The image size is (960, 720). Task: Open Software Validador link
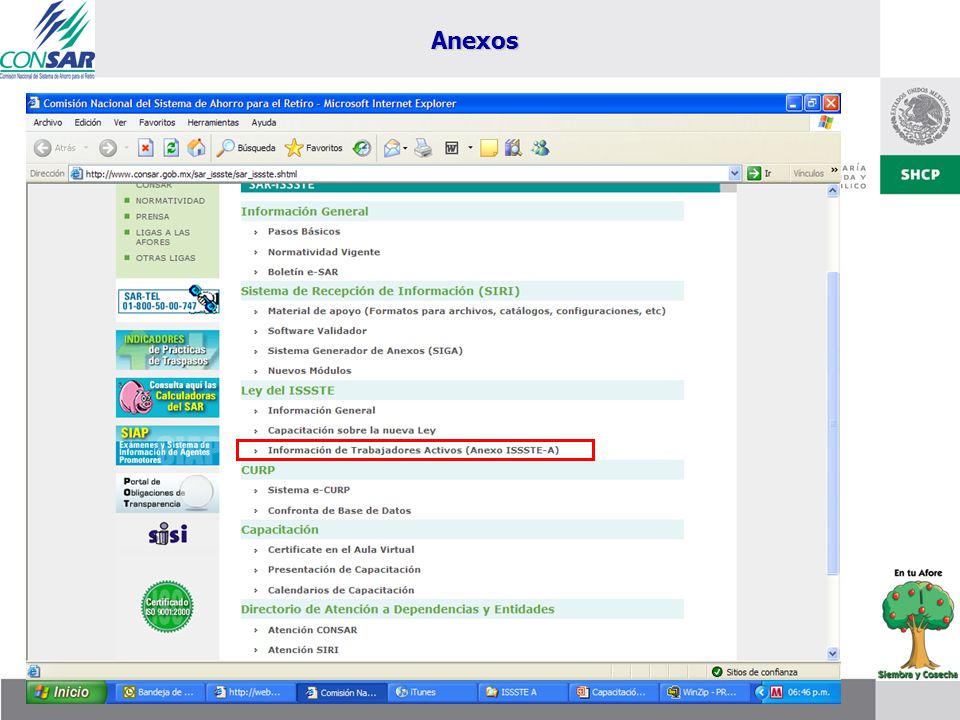point(317,331)
